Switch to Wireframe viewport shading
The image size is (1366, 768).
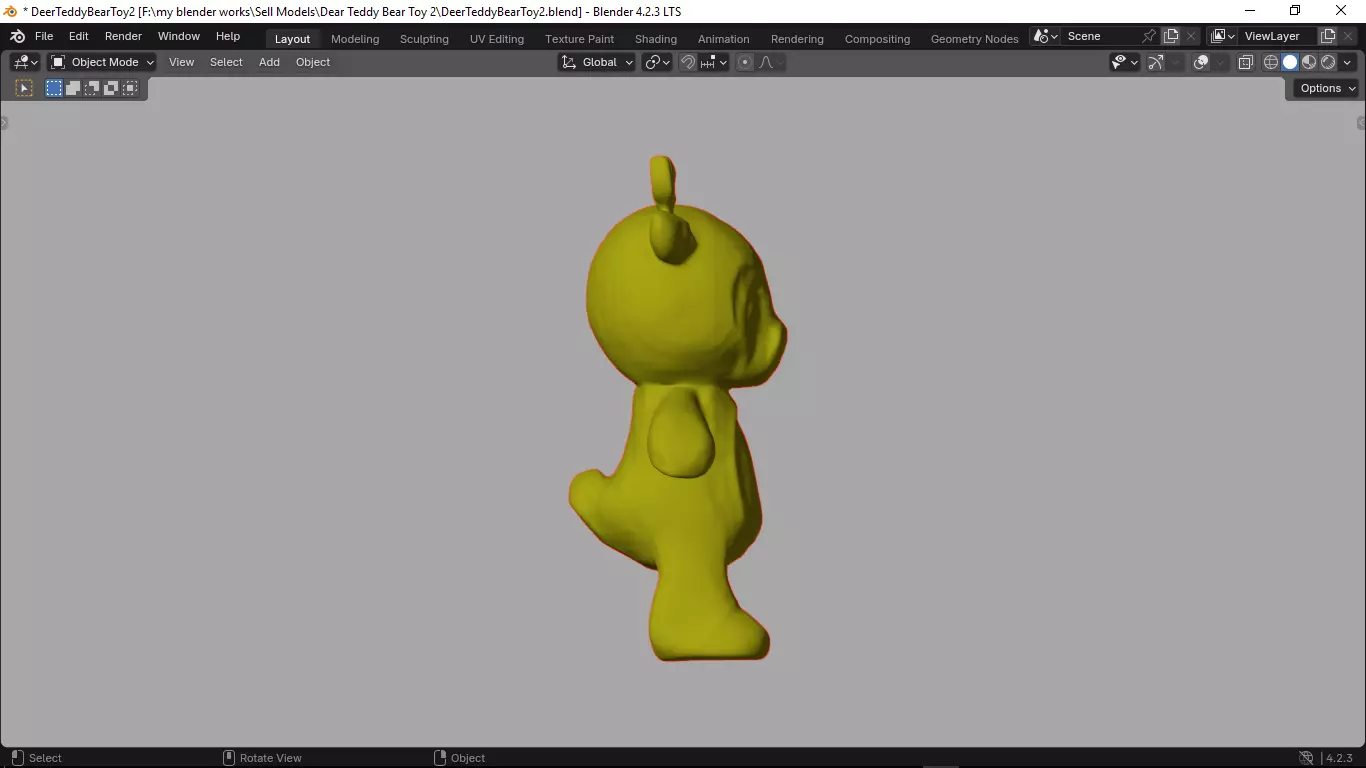coord(1271,62)
